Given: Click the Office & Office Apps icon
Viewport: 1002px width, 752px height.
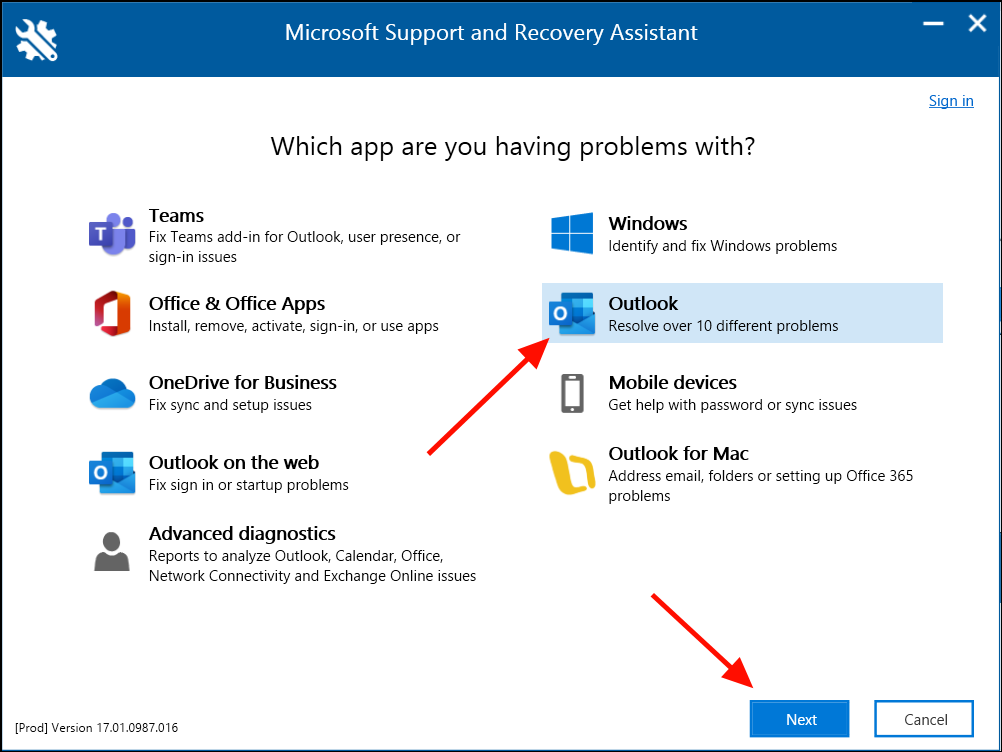Looking at the screenshot, I should (112, 313).
